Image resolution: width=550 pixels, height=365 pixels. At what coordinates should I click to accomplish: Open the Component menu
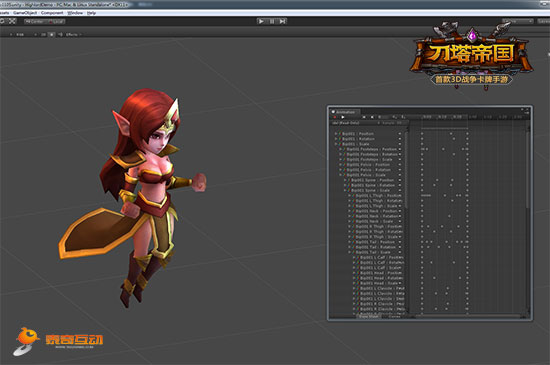pos(52,13)
